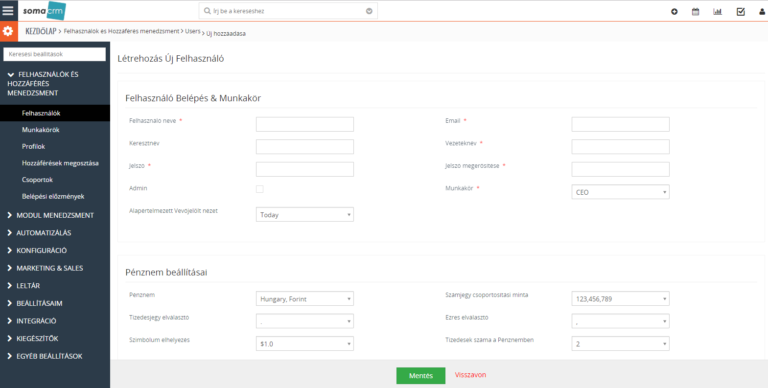Toggle the Admin checkbox
768x388 pixels.
pos(260,189)
